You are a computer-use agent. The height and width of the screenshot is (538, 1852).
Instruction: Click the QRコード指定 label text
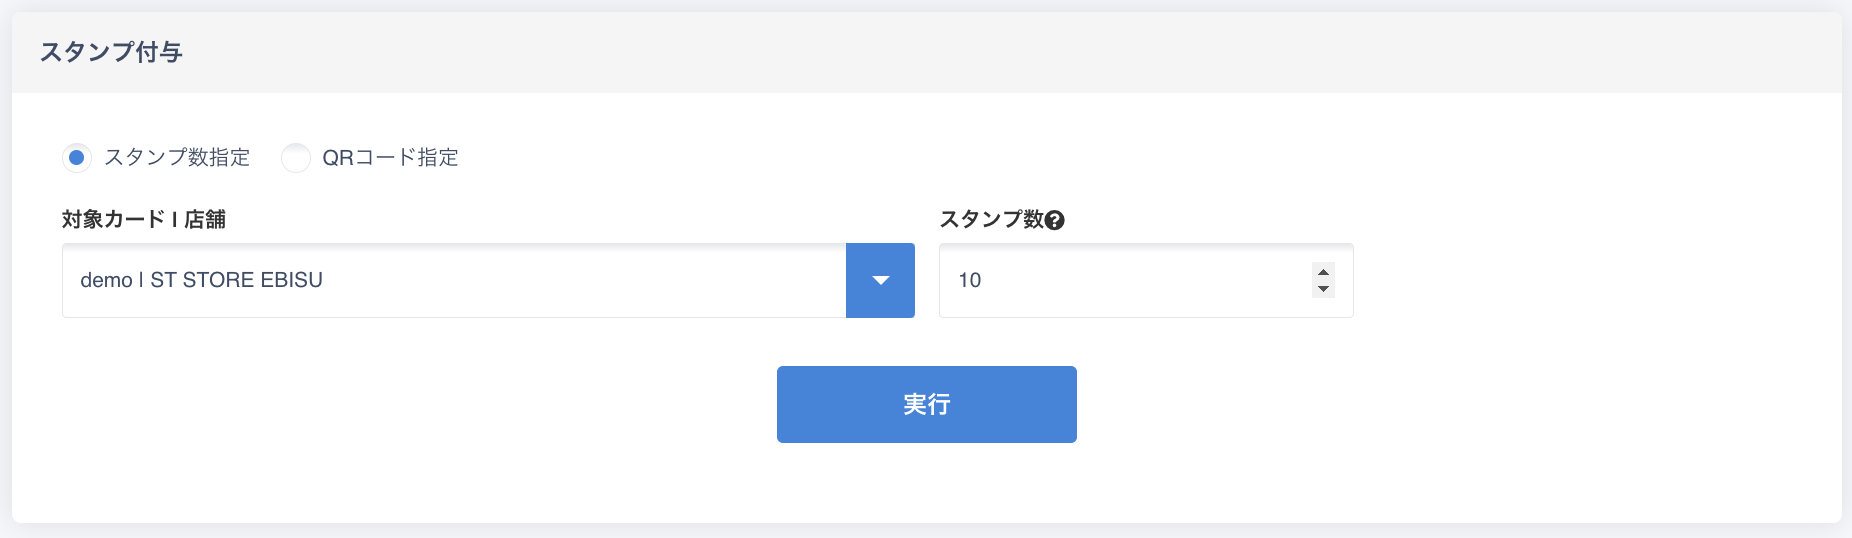click(x=390, y=158)
